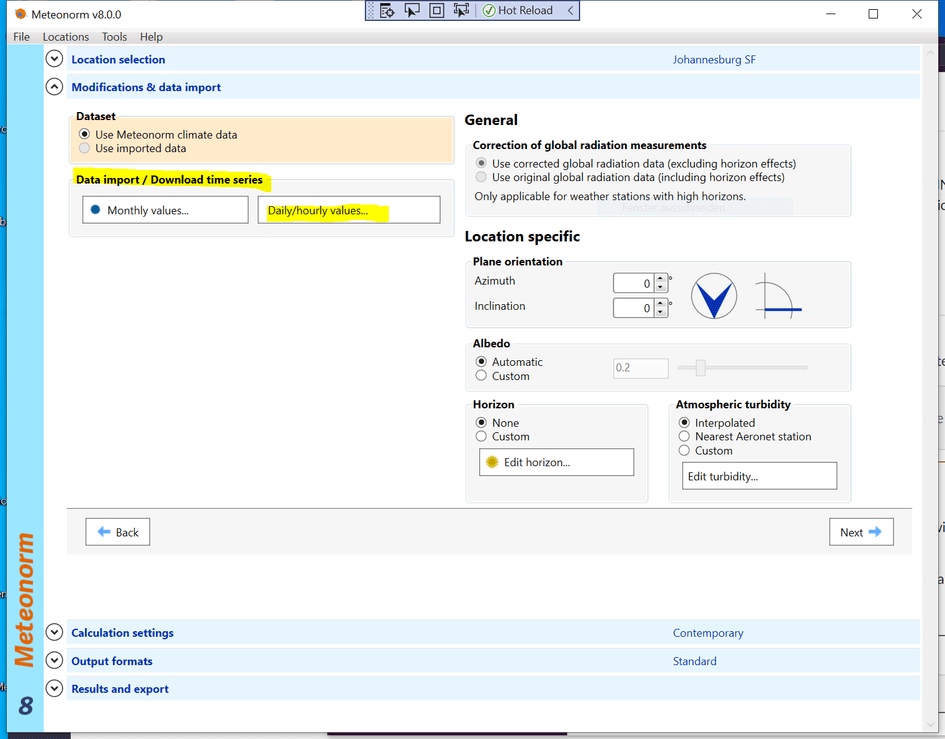The image size is (945, 739).
Task: Select Use imported data option
Action: tap(84, 148)
